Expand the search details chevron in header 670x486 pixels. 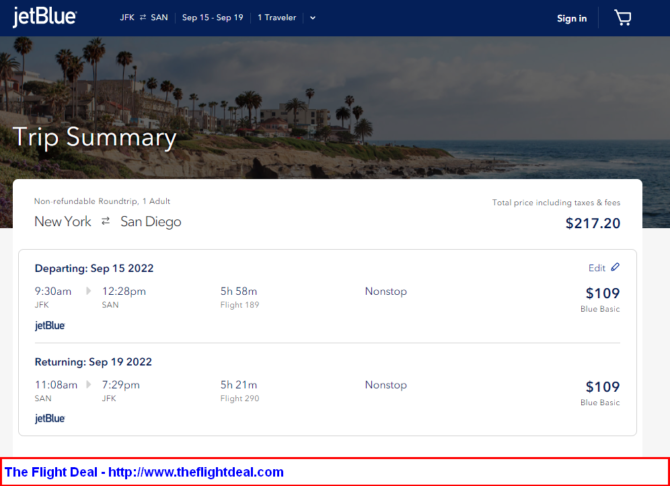[x=313, y=18]
